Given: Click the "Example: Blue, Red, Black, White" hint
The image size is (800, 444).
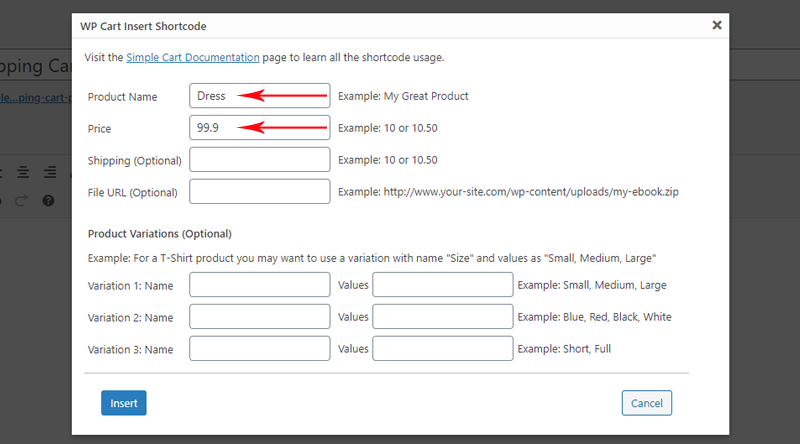Looking at the screenshot, I should tap(594, 317).
